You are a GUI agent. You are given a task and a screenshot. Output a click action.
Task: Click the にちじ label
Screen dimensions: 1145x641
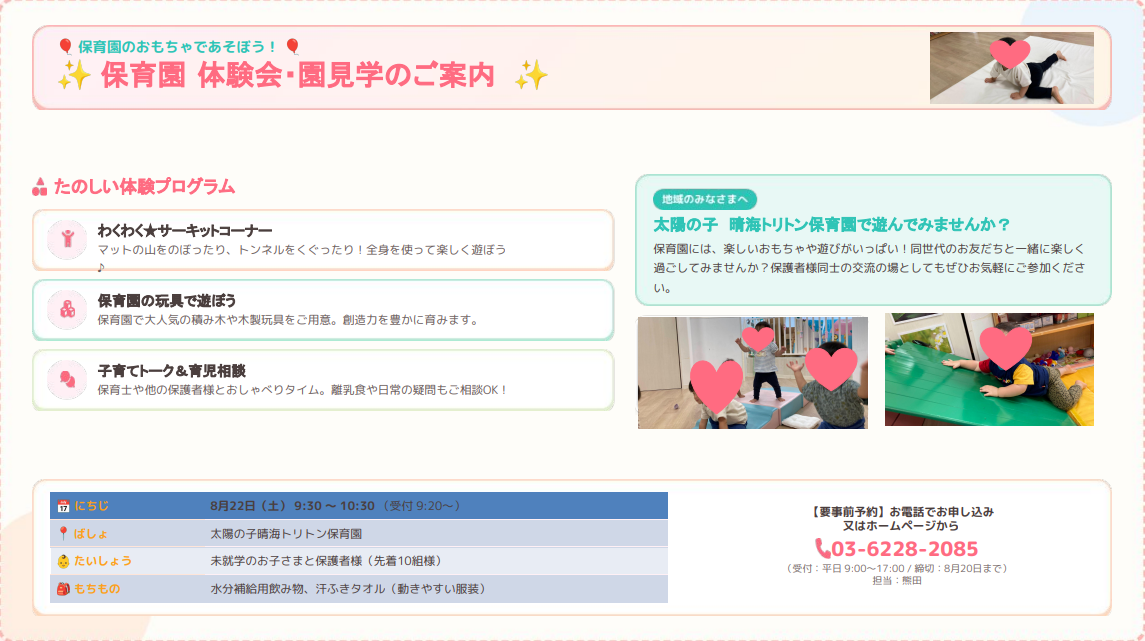click(x=92, y=506)
